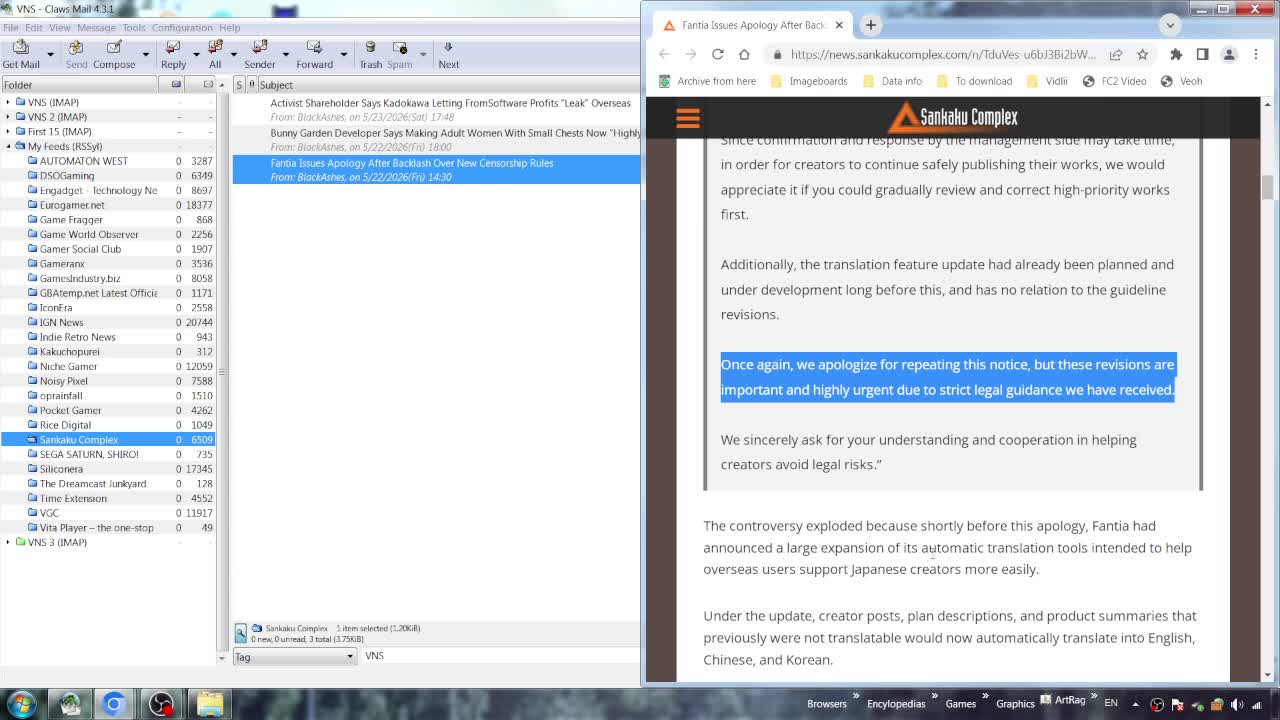Select the Eurogamer.net feed folder

click(x=107, y=205)
